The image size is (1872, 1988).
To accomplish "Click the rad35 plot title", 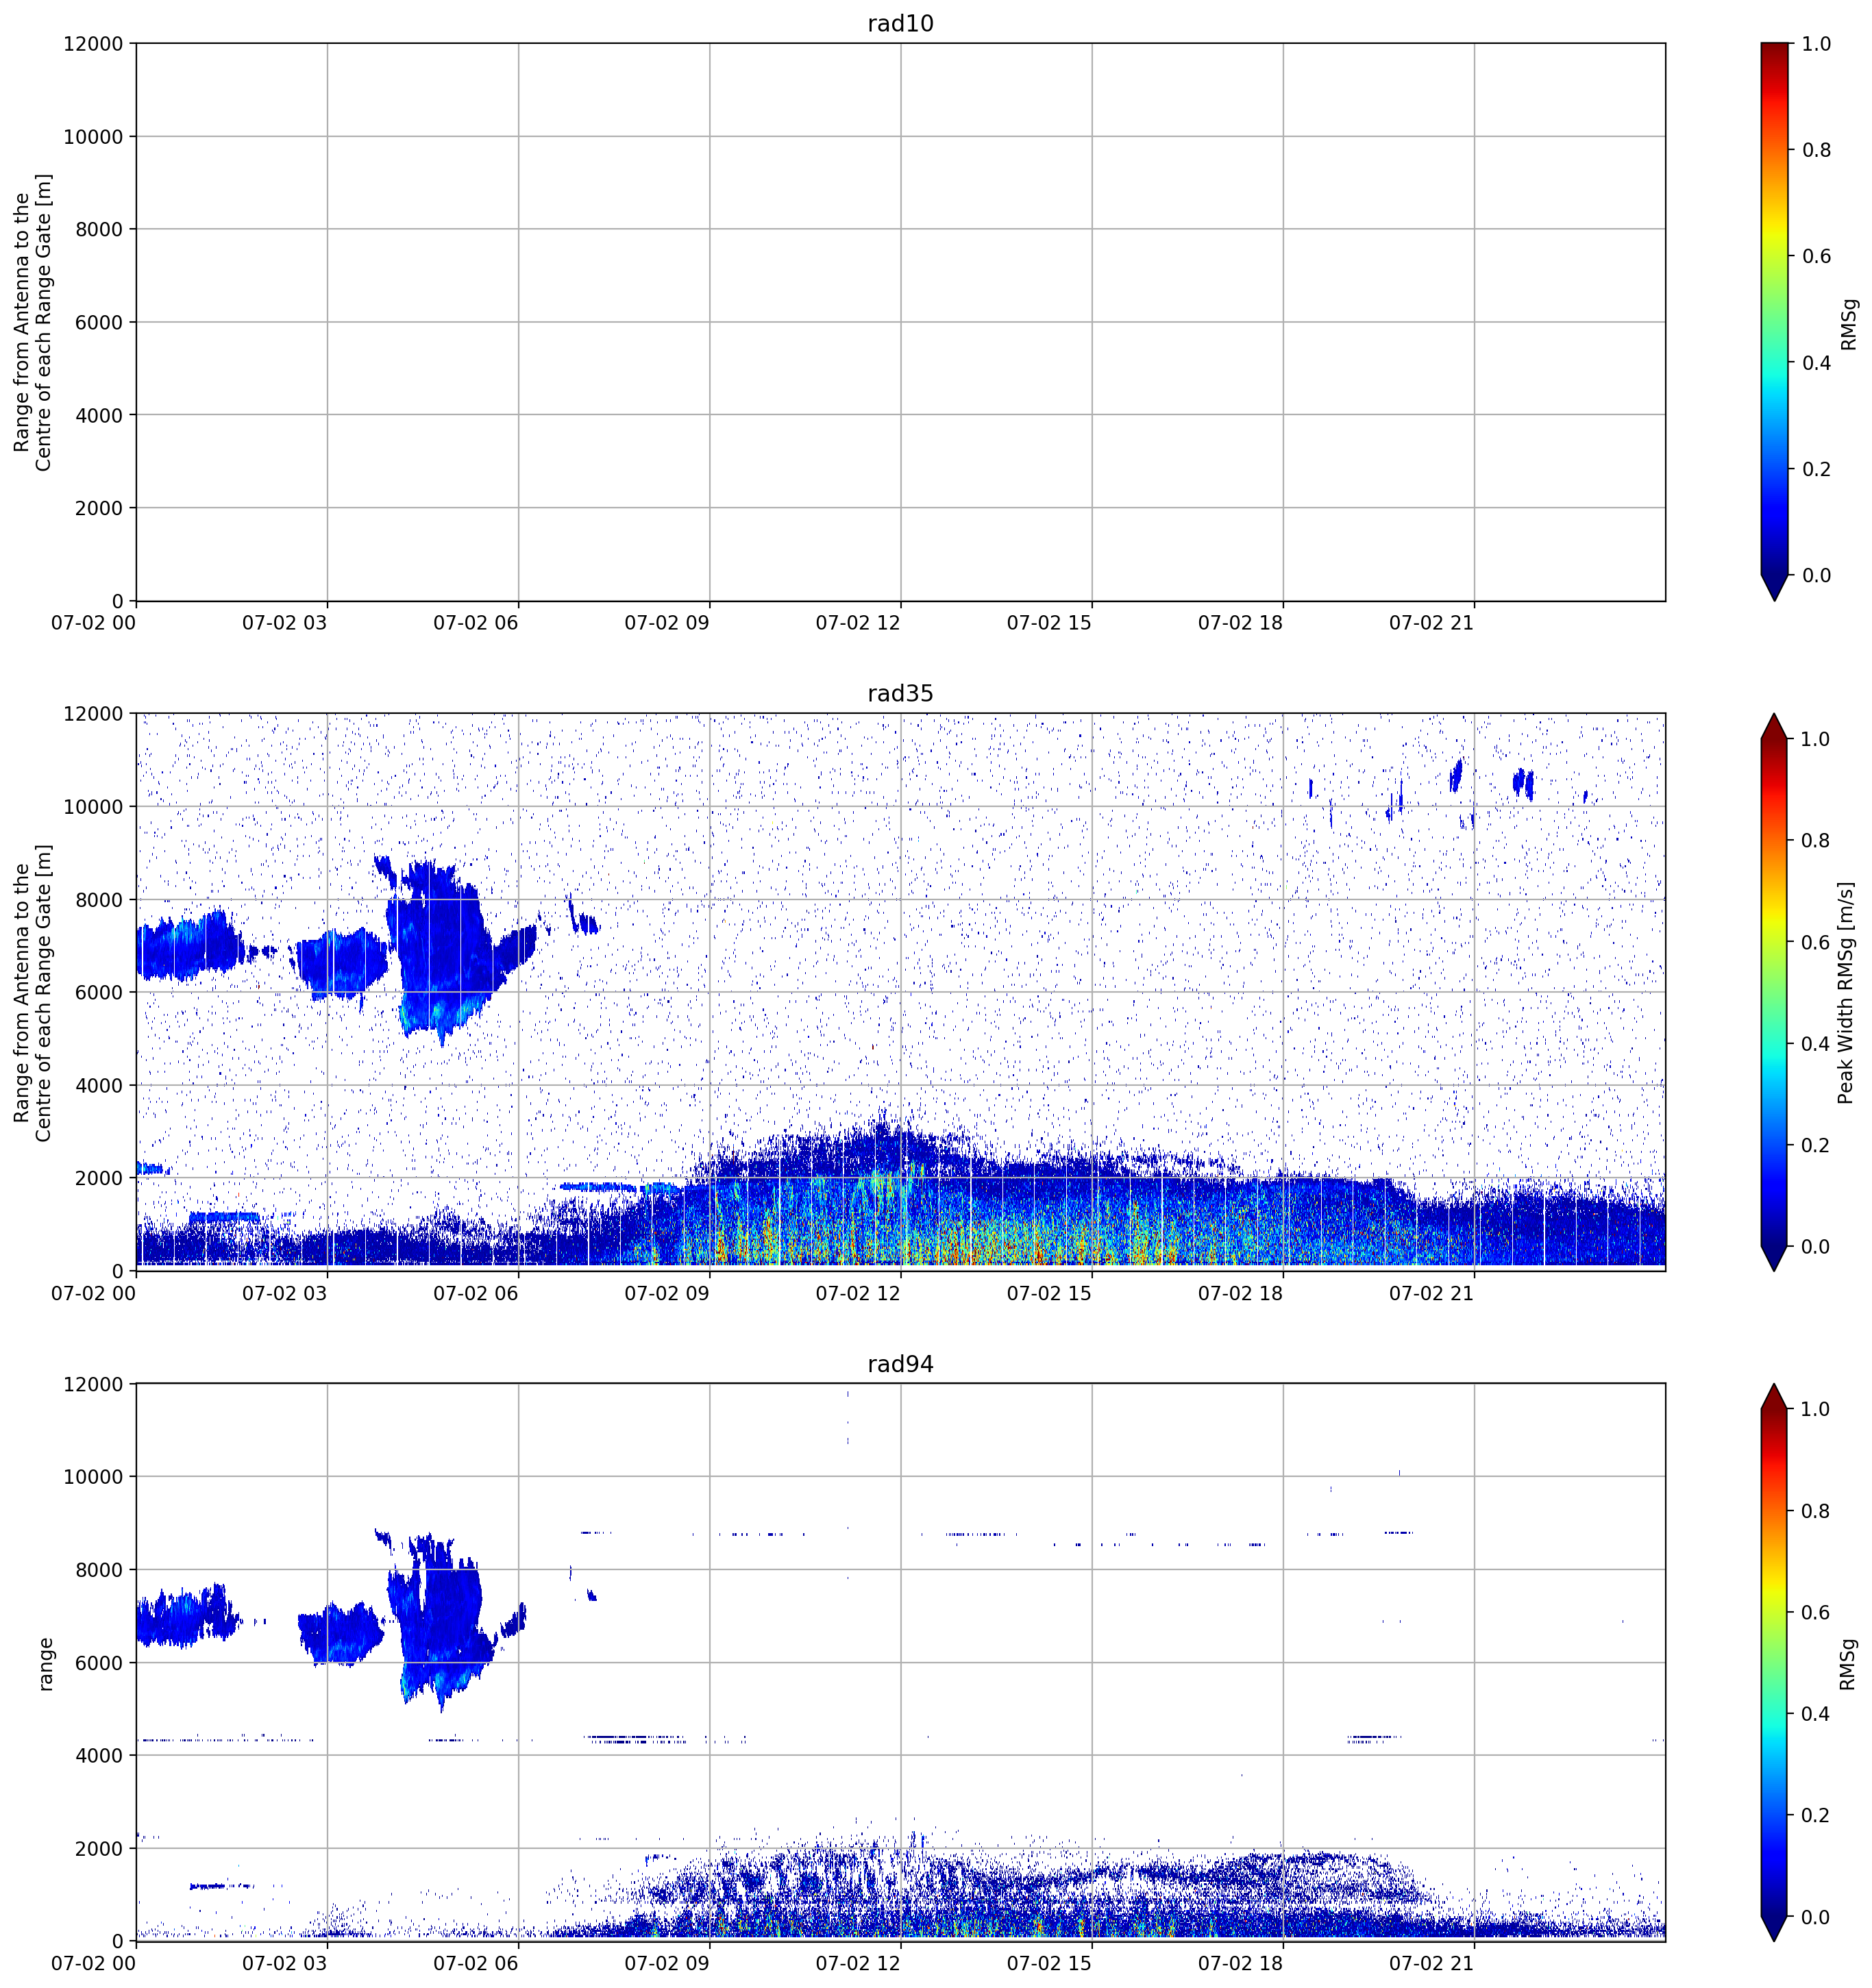I will (900, 693).
